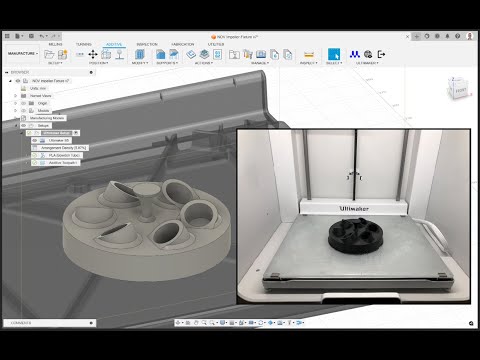The width and height of the screenshot is (480, 360).
Task: Switch to the FABRICATION tab
Action: point(182,44)
